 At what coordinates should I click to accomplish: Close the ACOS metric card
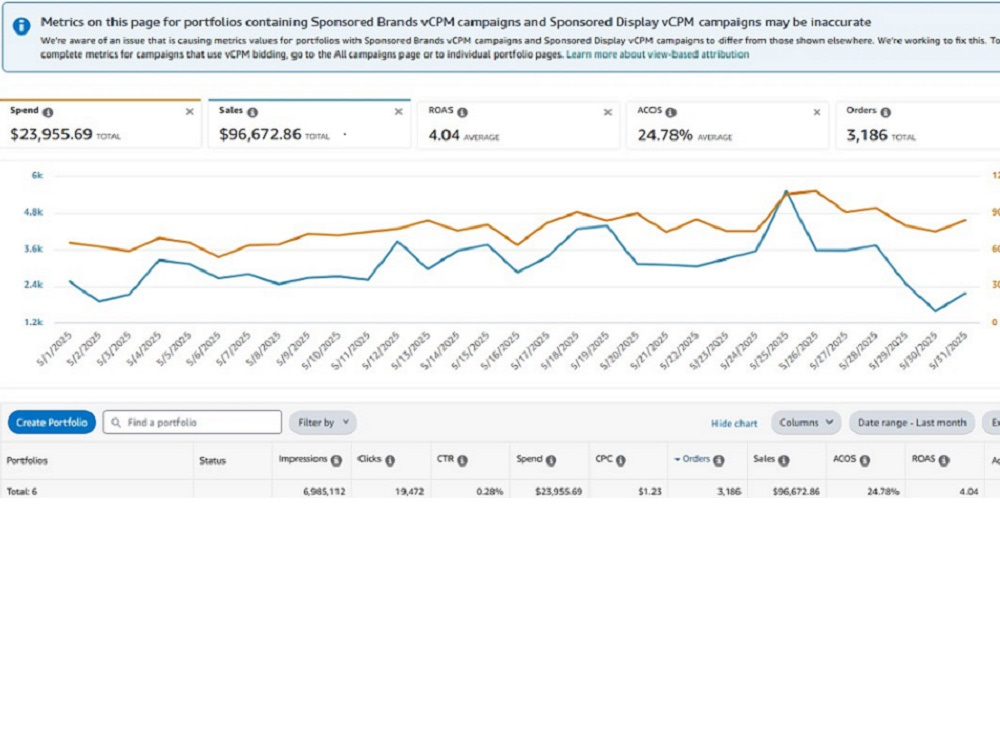pyautogui.click(x=817, y=112)
